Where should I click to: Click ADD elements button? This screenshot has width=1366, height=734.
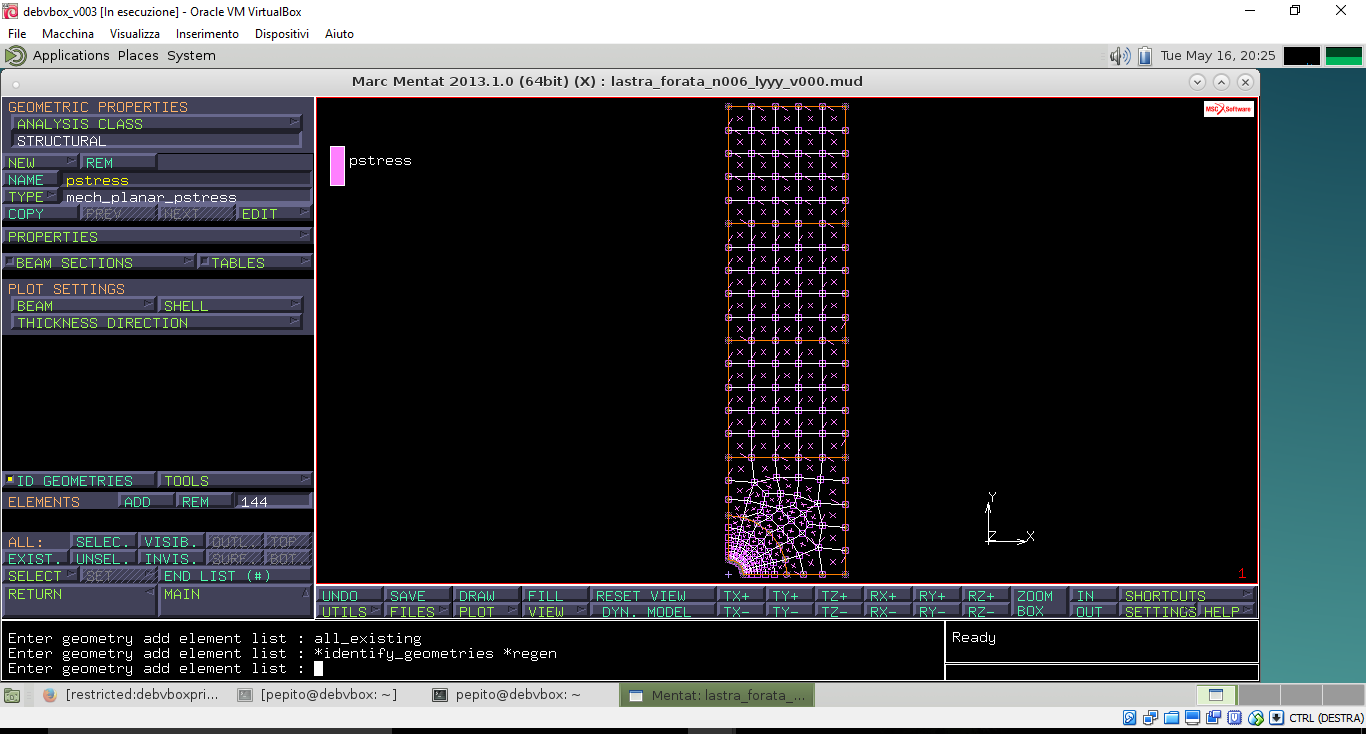pyautogui.click(x=146, y=501)
